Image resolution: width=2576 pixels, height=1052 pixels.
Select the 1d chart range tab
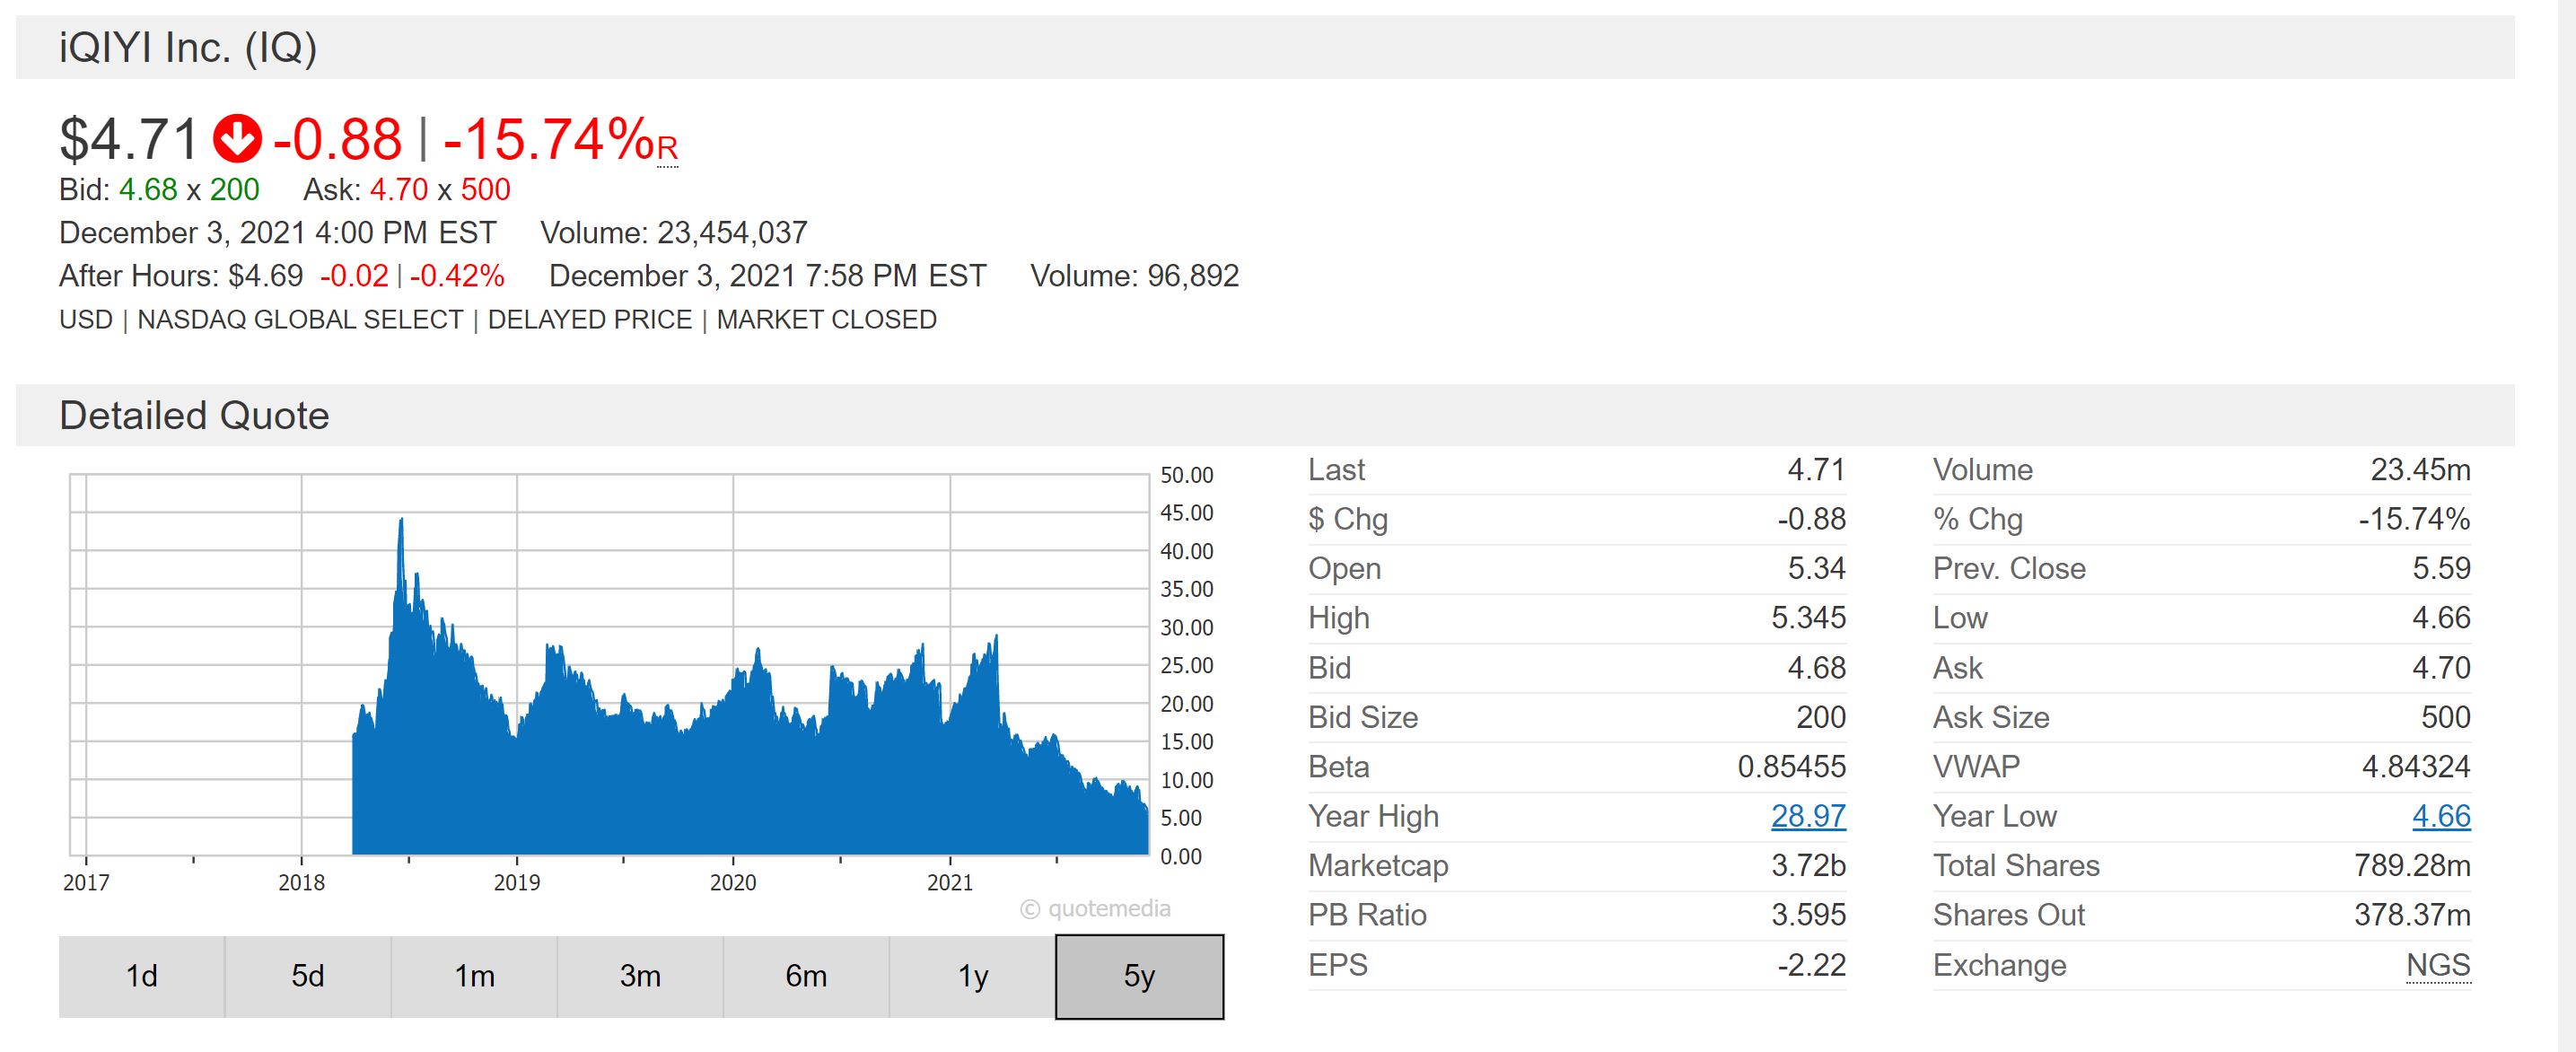pos(141,976)
